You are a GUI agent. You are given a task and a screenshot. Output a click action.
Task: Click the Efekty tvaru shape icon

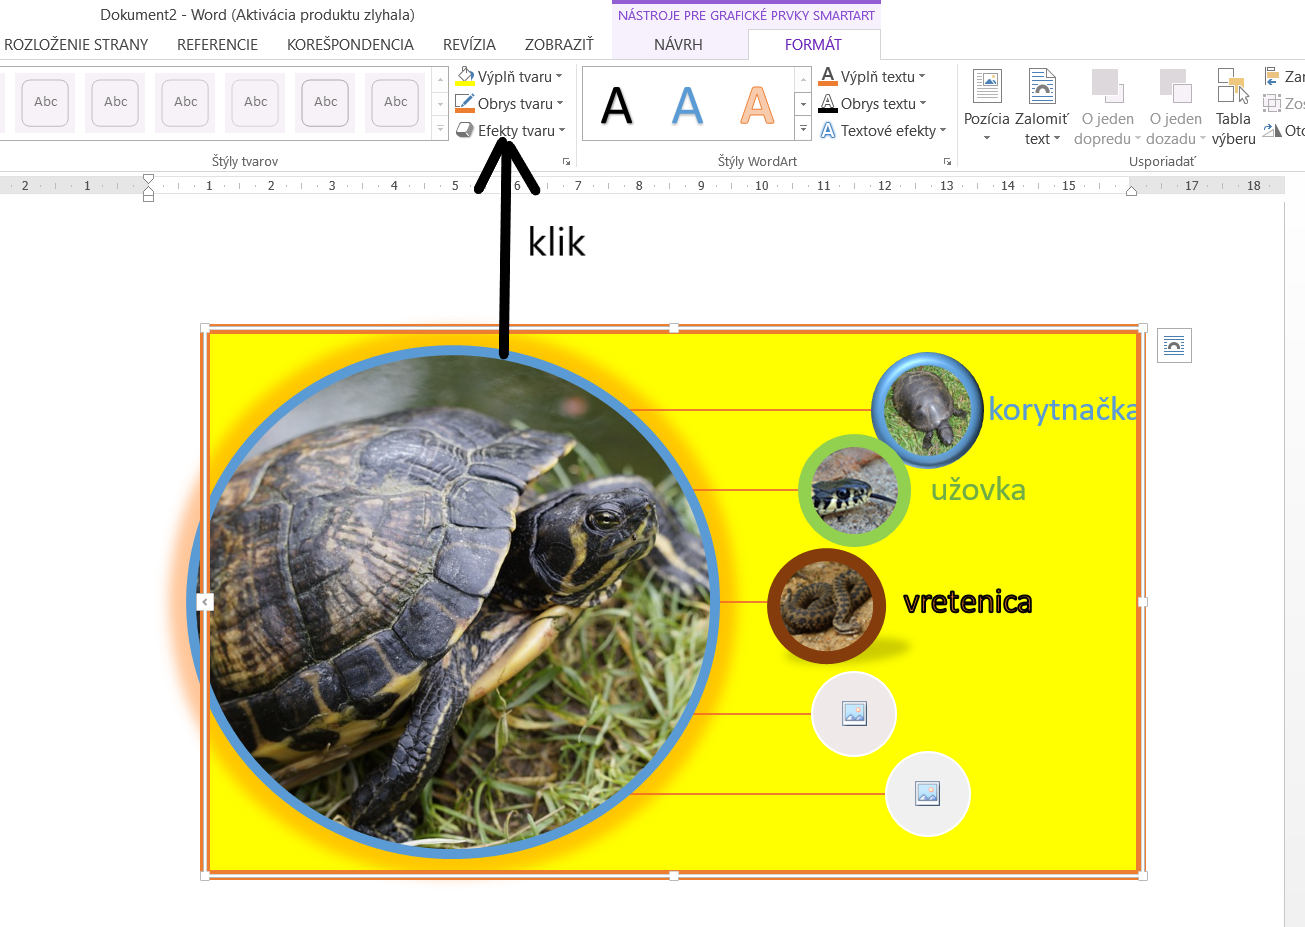click(x=465, y=131)
